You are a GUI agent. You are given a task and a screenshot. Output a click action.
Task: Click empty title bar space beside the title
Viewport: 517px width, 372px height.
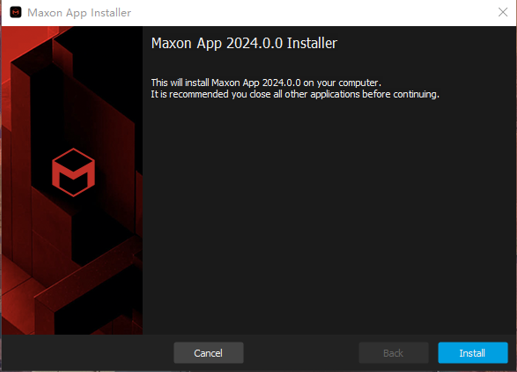pyautogui.click(x=313, y=13)
